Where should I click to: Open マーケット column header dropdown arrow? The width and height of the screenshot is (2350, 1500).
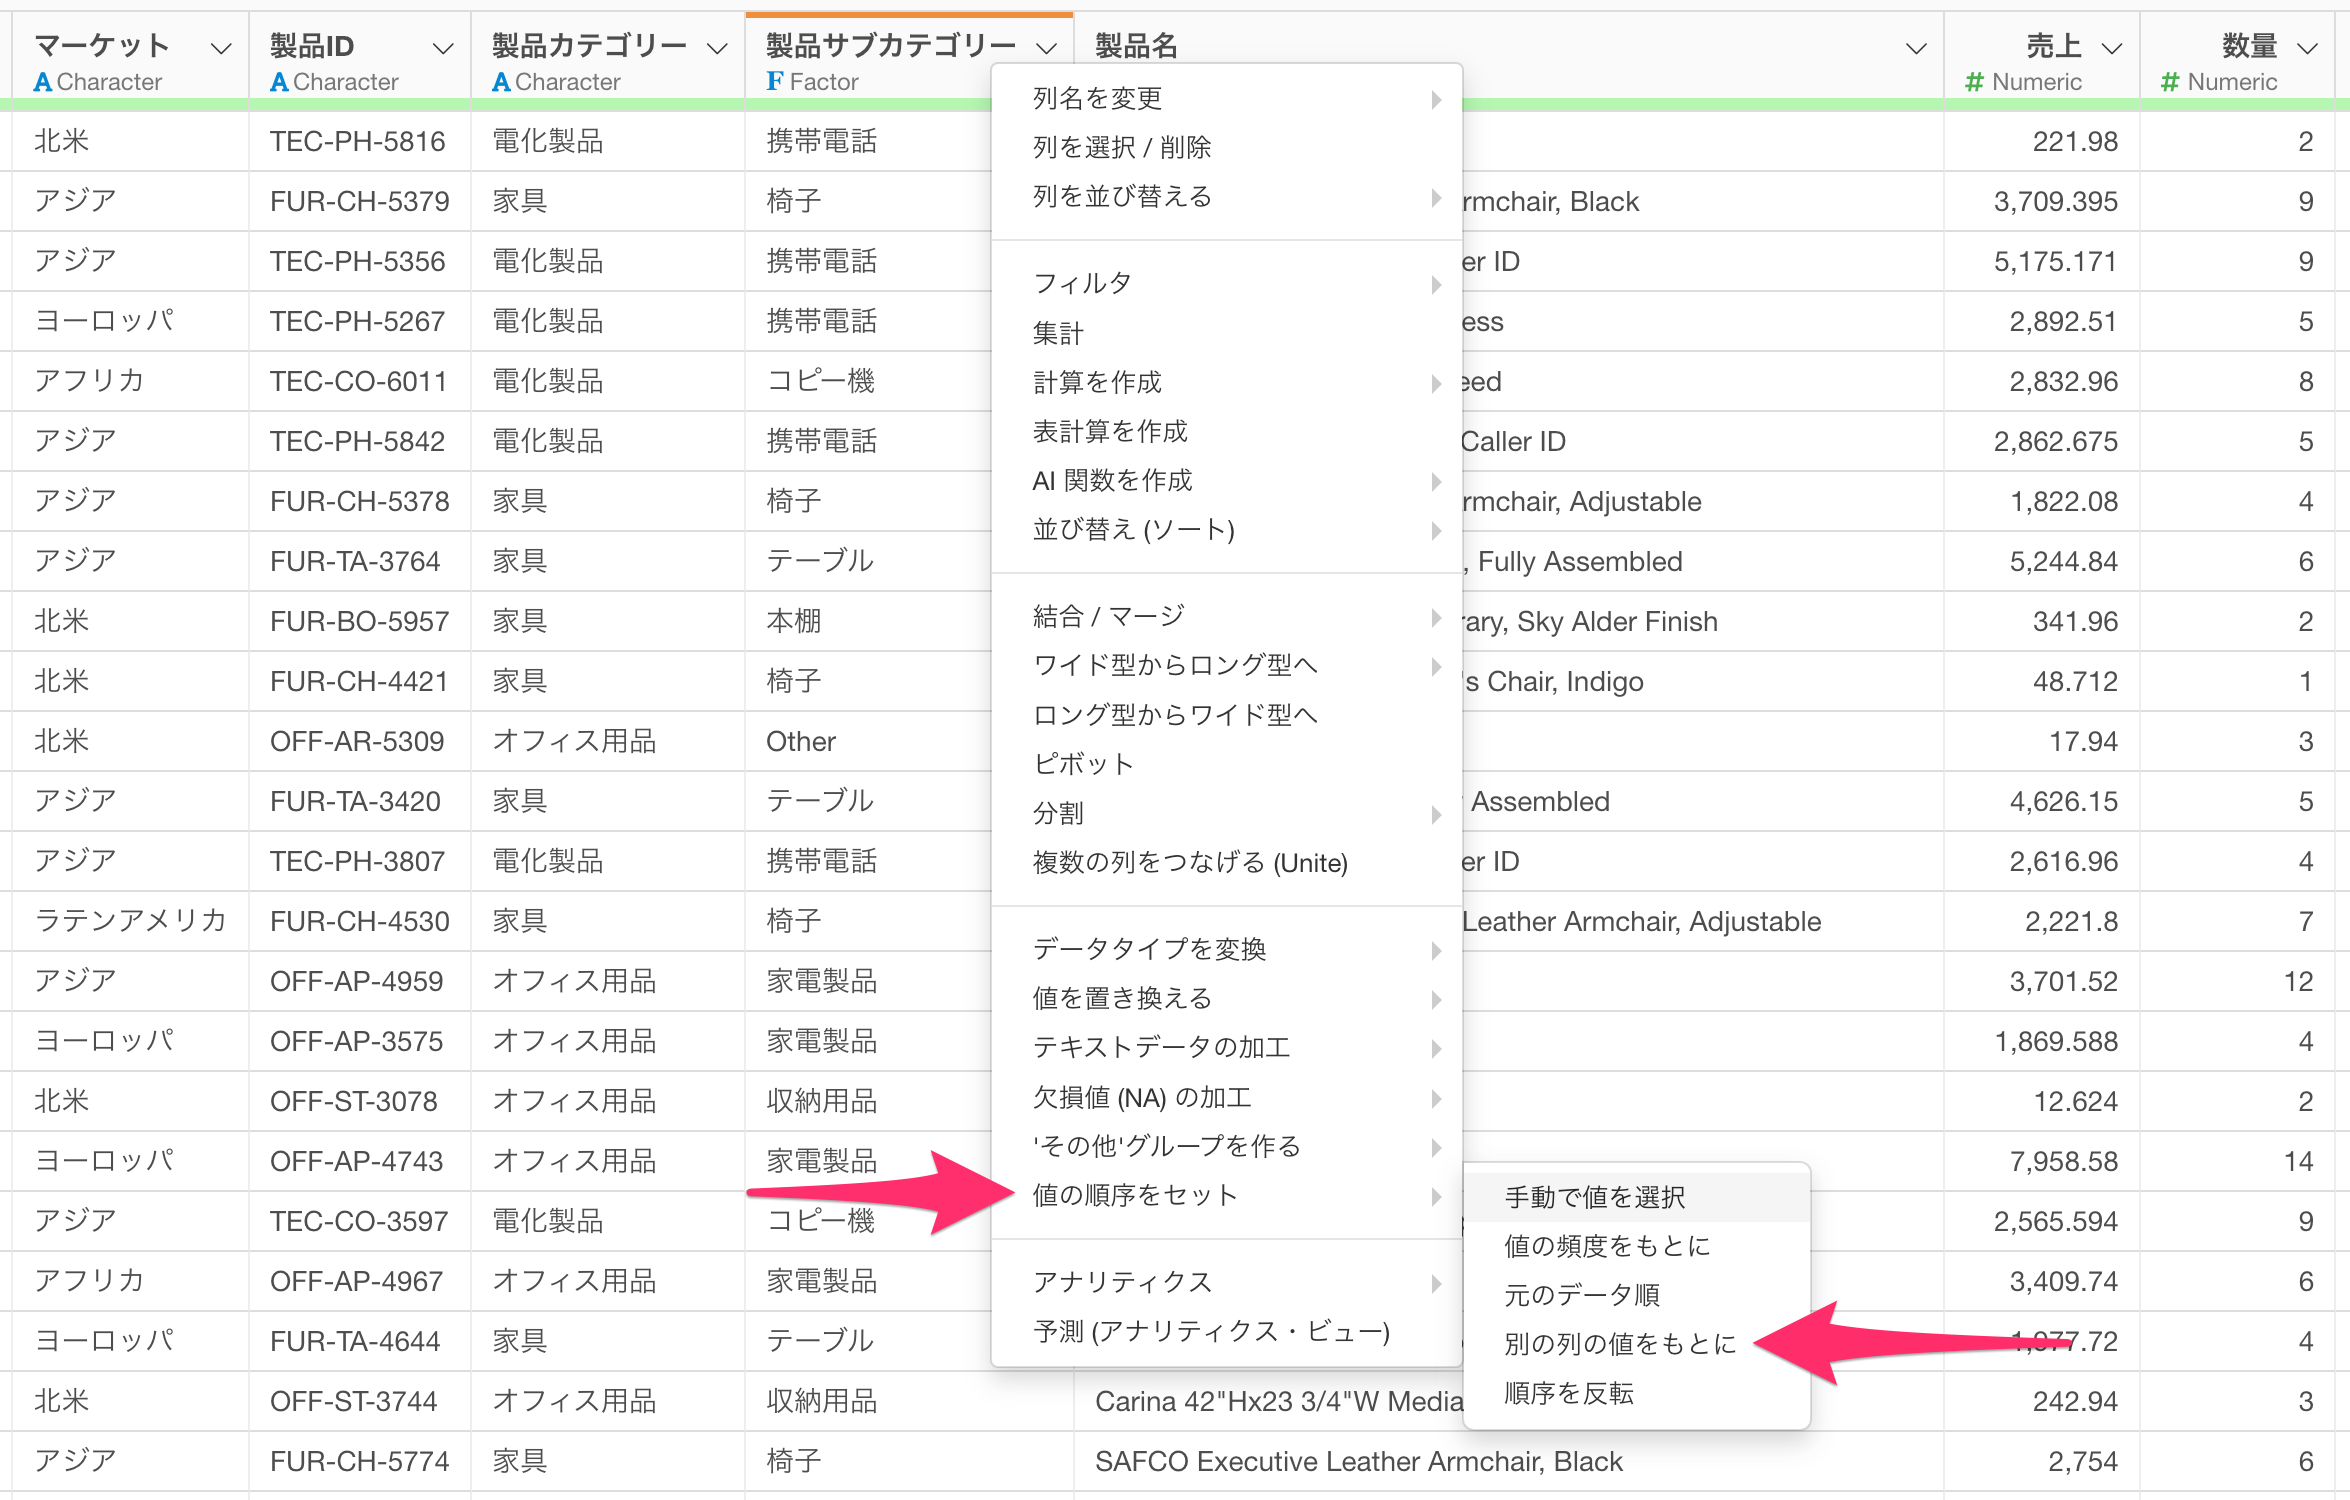click(221, 48)
